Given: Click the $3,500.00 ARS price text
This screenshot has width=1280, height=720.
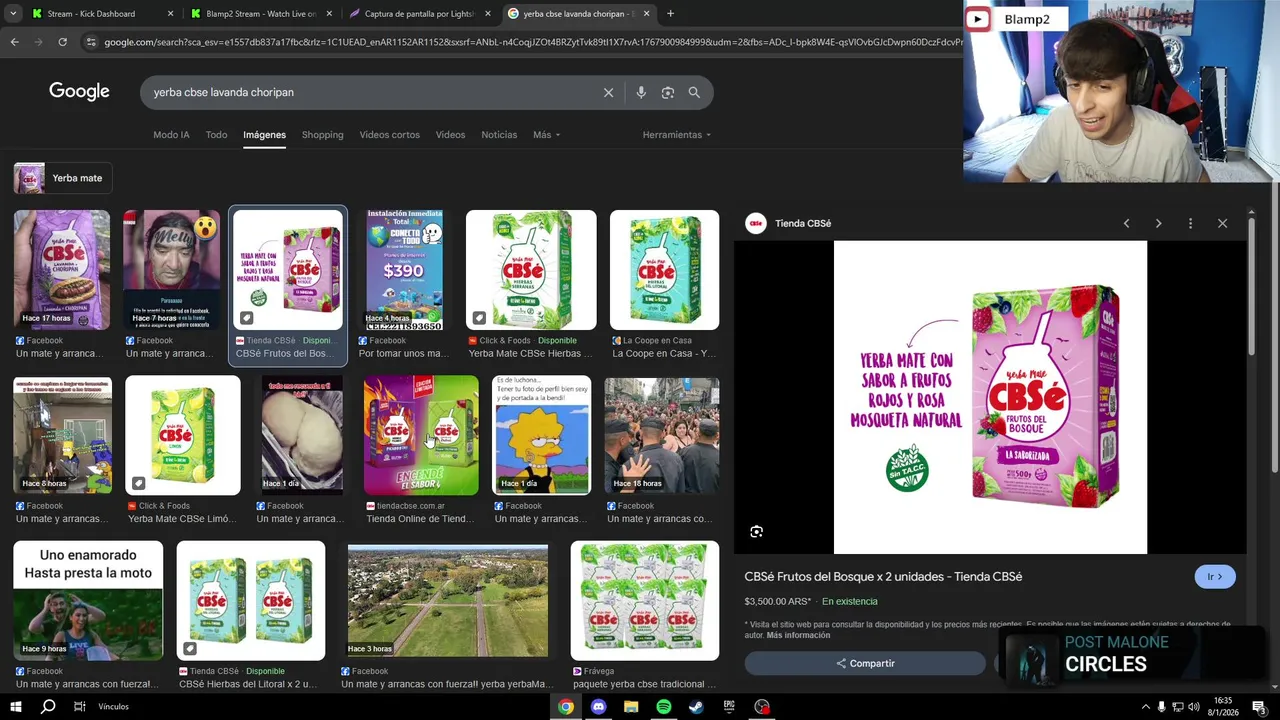Looking at the screenshot, I should 777,602.
